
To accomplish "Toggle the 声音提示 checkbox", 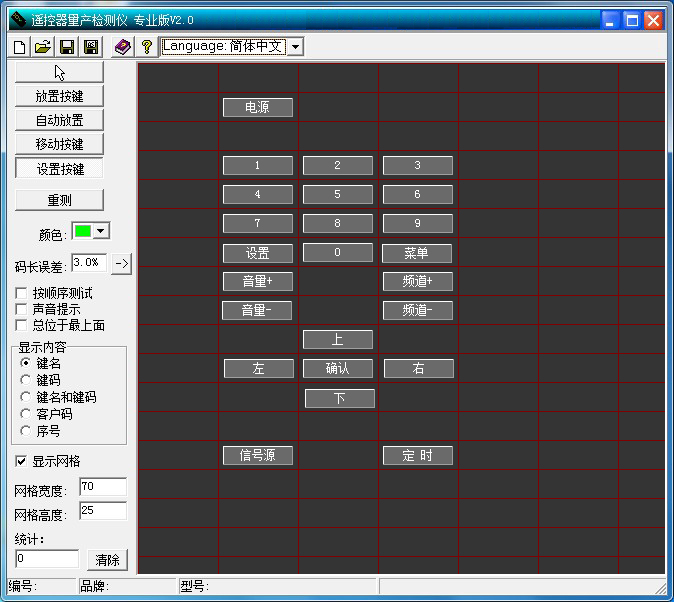I will point(22,309).
